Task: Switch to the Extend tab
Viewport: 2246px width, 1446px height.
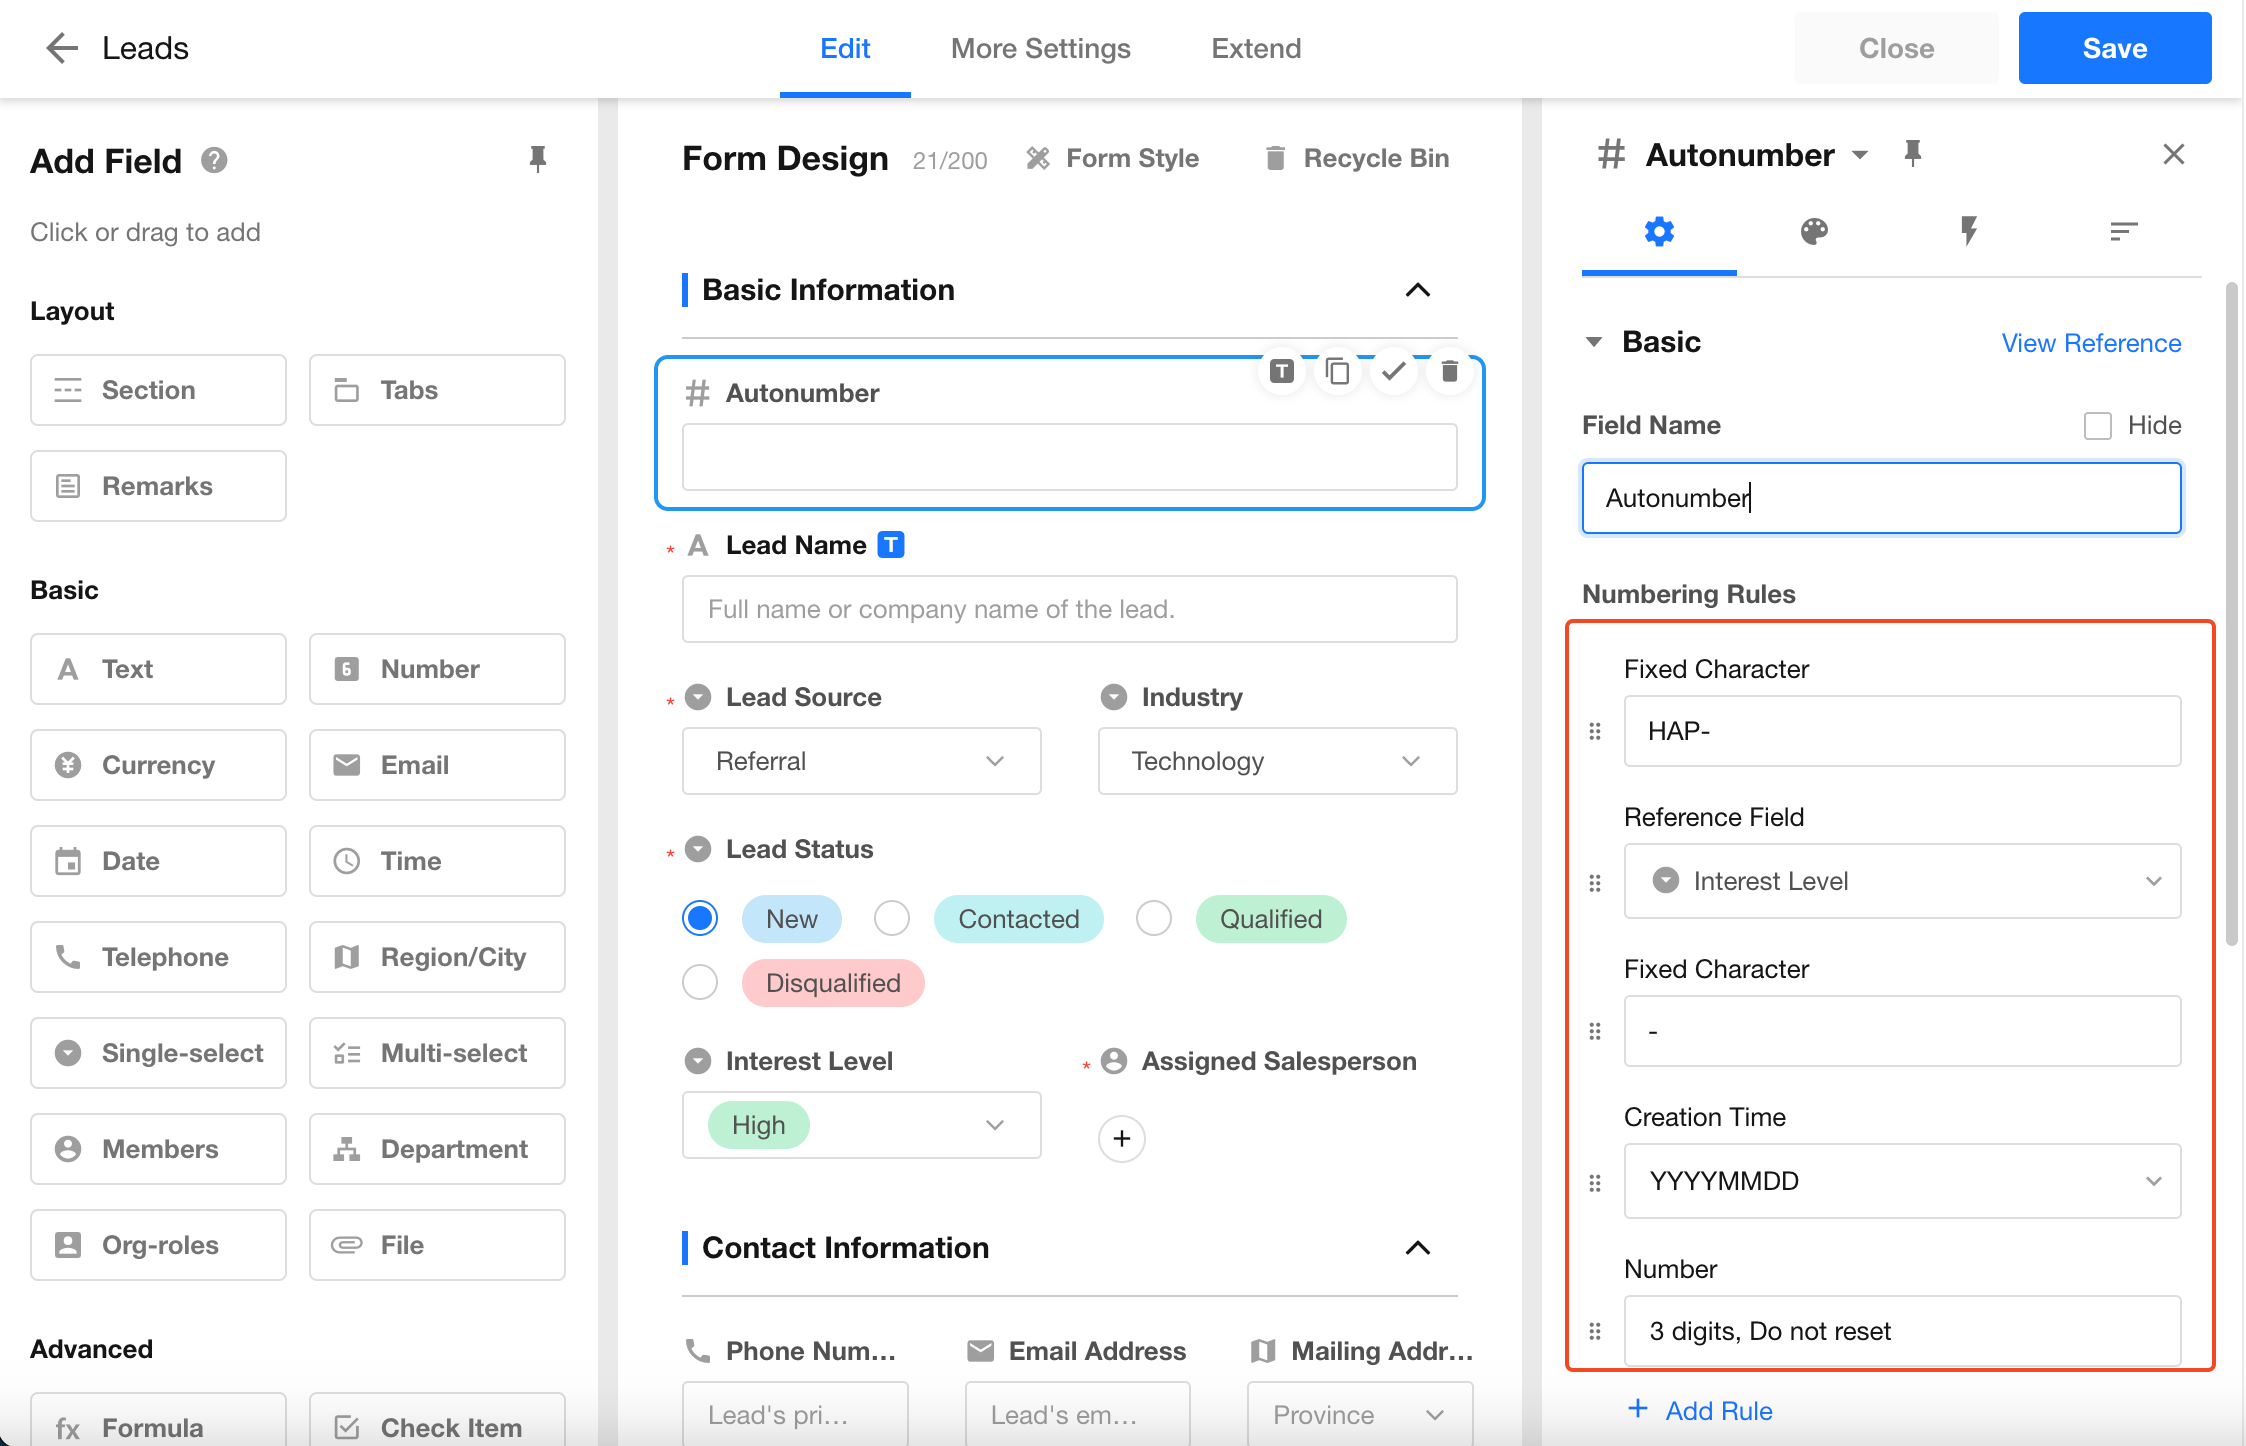Action: click(x=1256, y=48)
